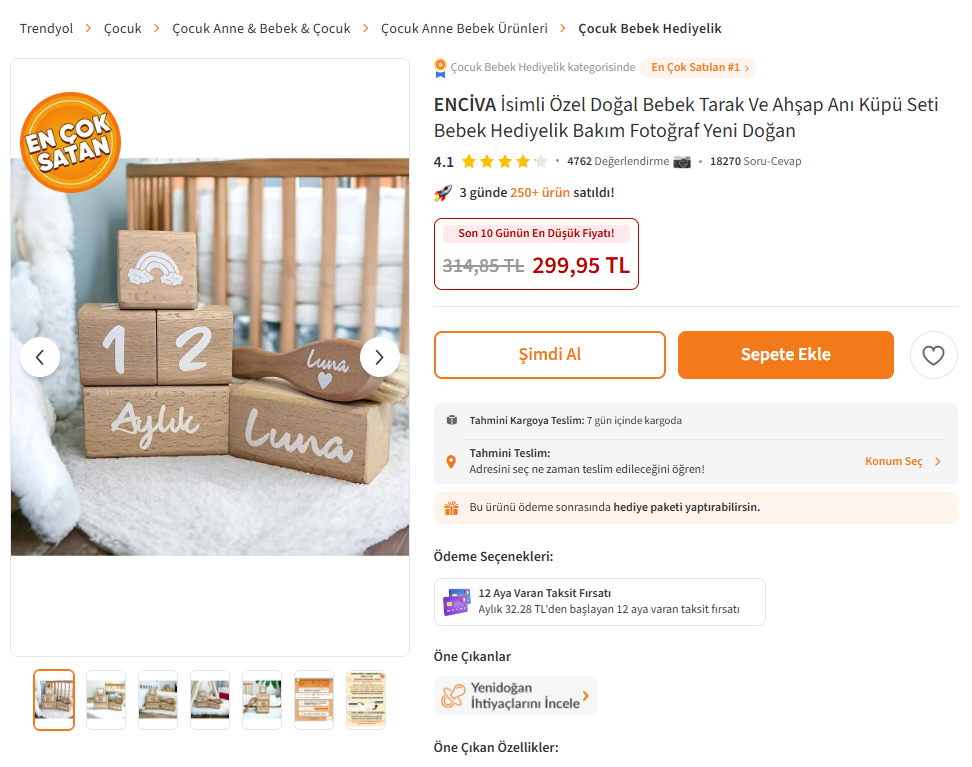Show next product image with right arrow

pyautogui.click(x=379, y=357)
